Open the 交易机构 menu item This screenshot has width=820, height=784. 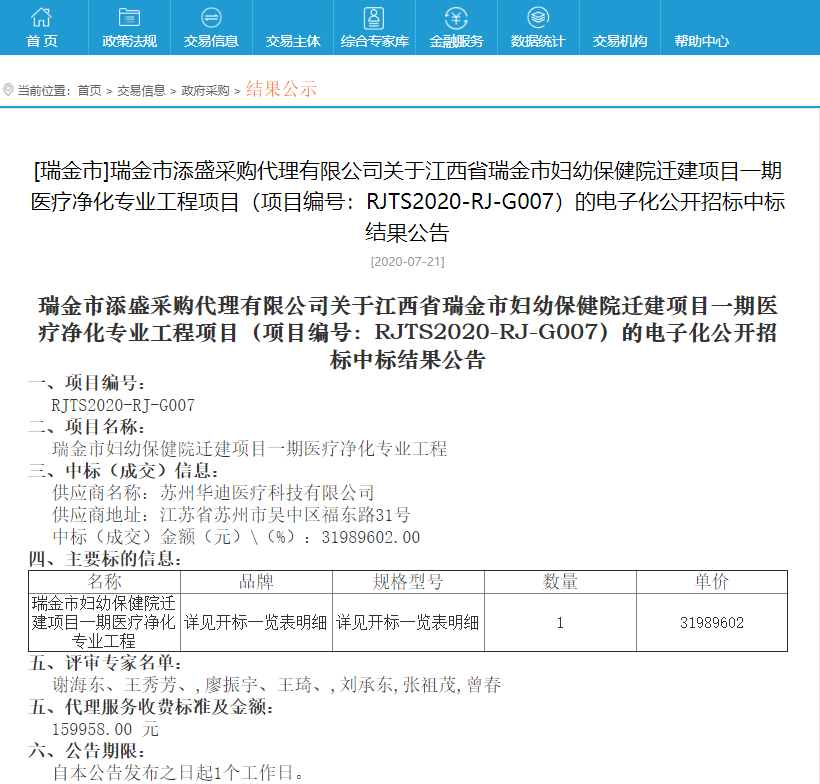tap(620, 41)
